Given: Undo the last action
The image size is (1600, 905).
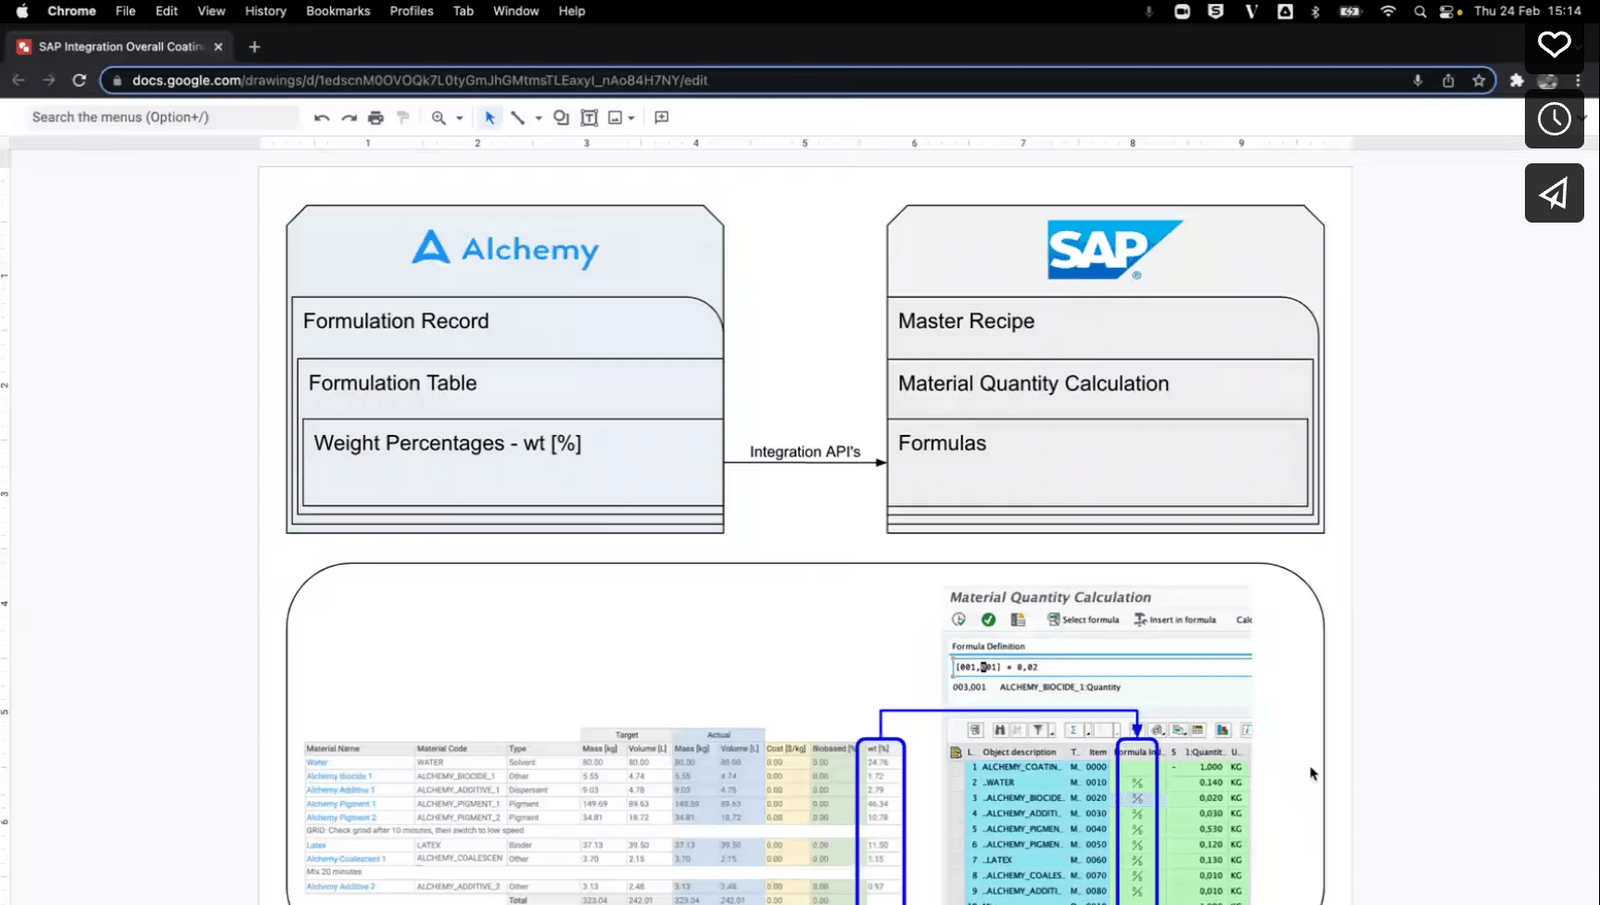Looking at the screenshot, I should (x=320, y=117).
